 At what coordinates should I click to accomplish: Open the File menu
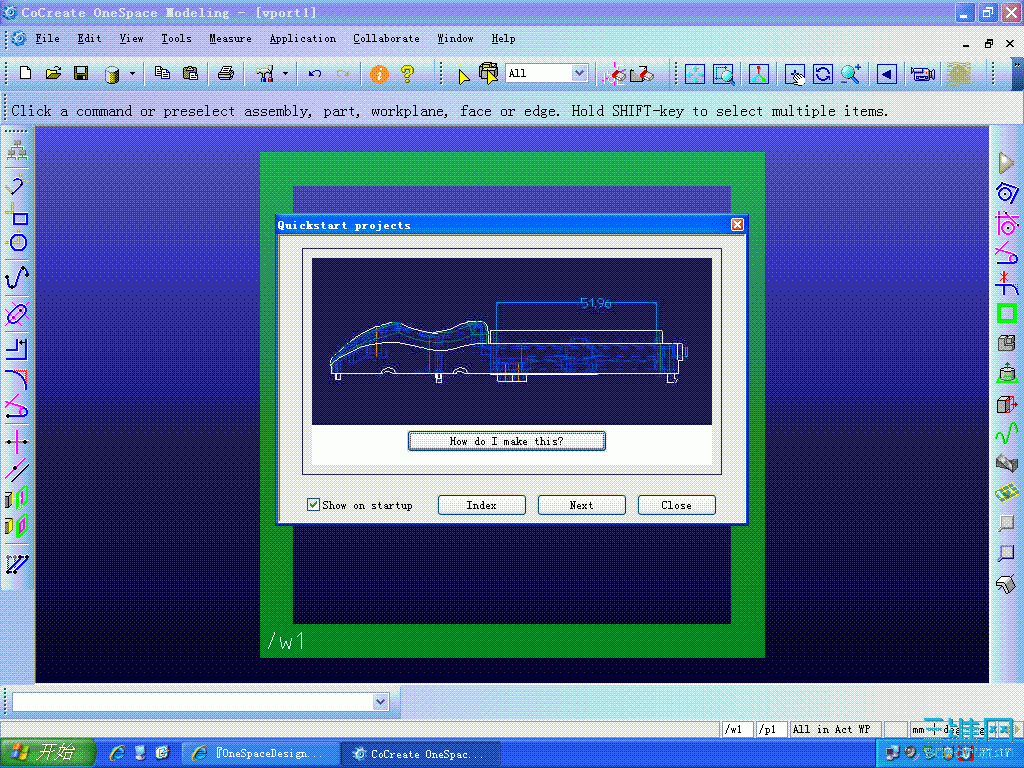coord(47,39)
